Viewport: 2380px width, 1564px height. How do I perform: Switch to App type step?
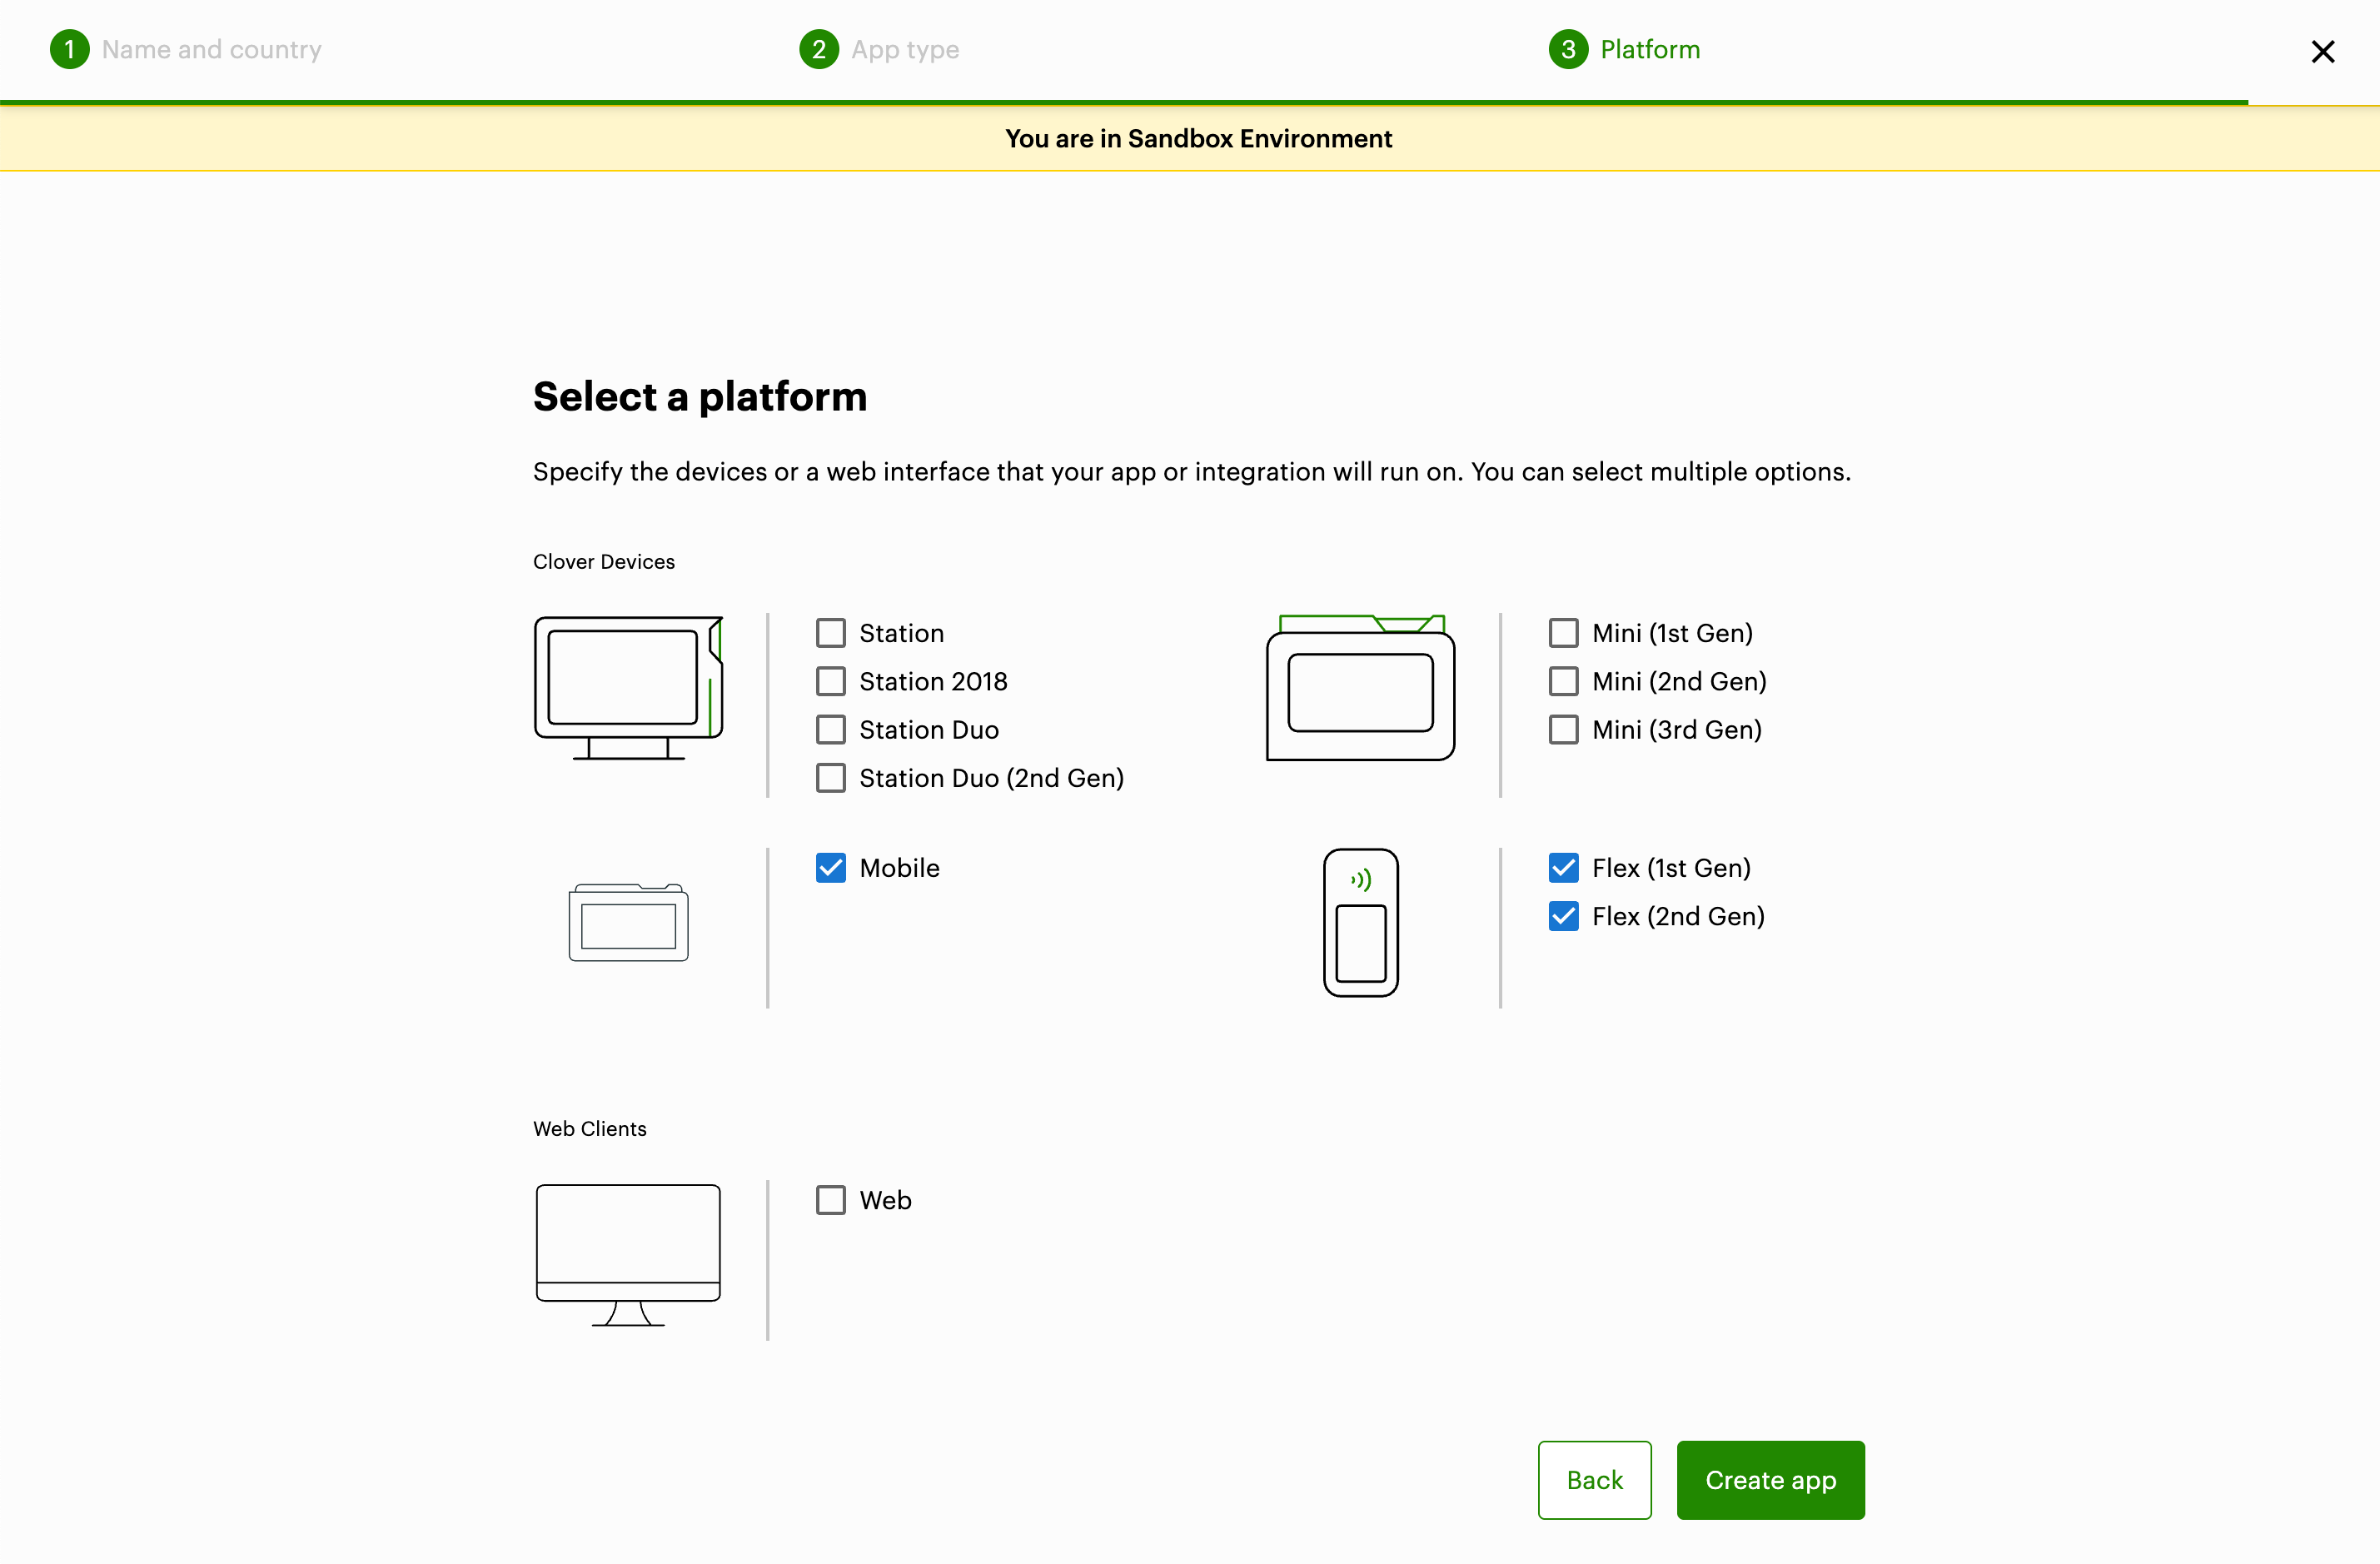[904, 49]
